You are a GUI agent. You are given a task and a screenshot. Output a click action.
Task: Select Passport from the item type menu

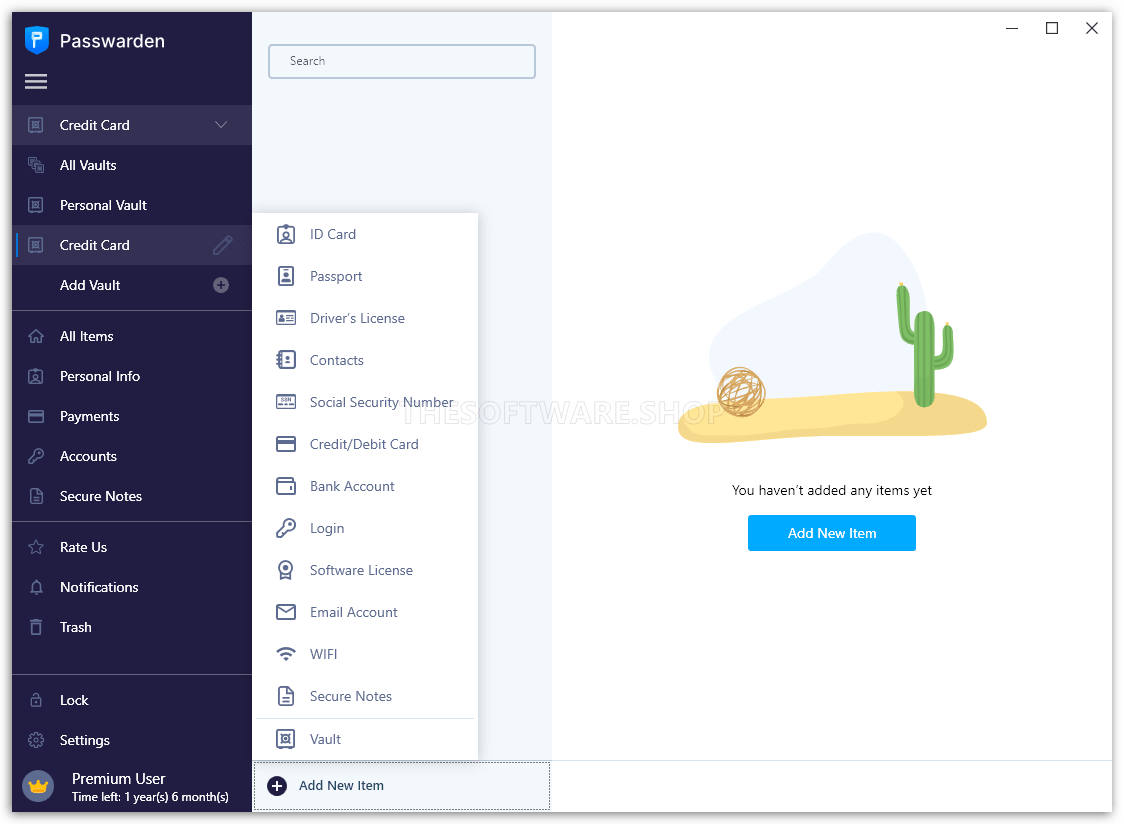[336, 276]
